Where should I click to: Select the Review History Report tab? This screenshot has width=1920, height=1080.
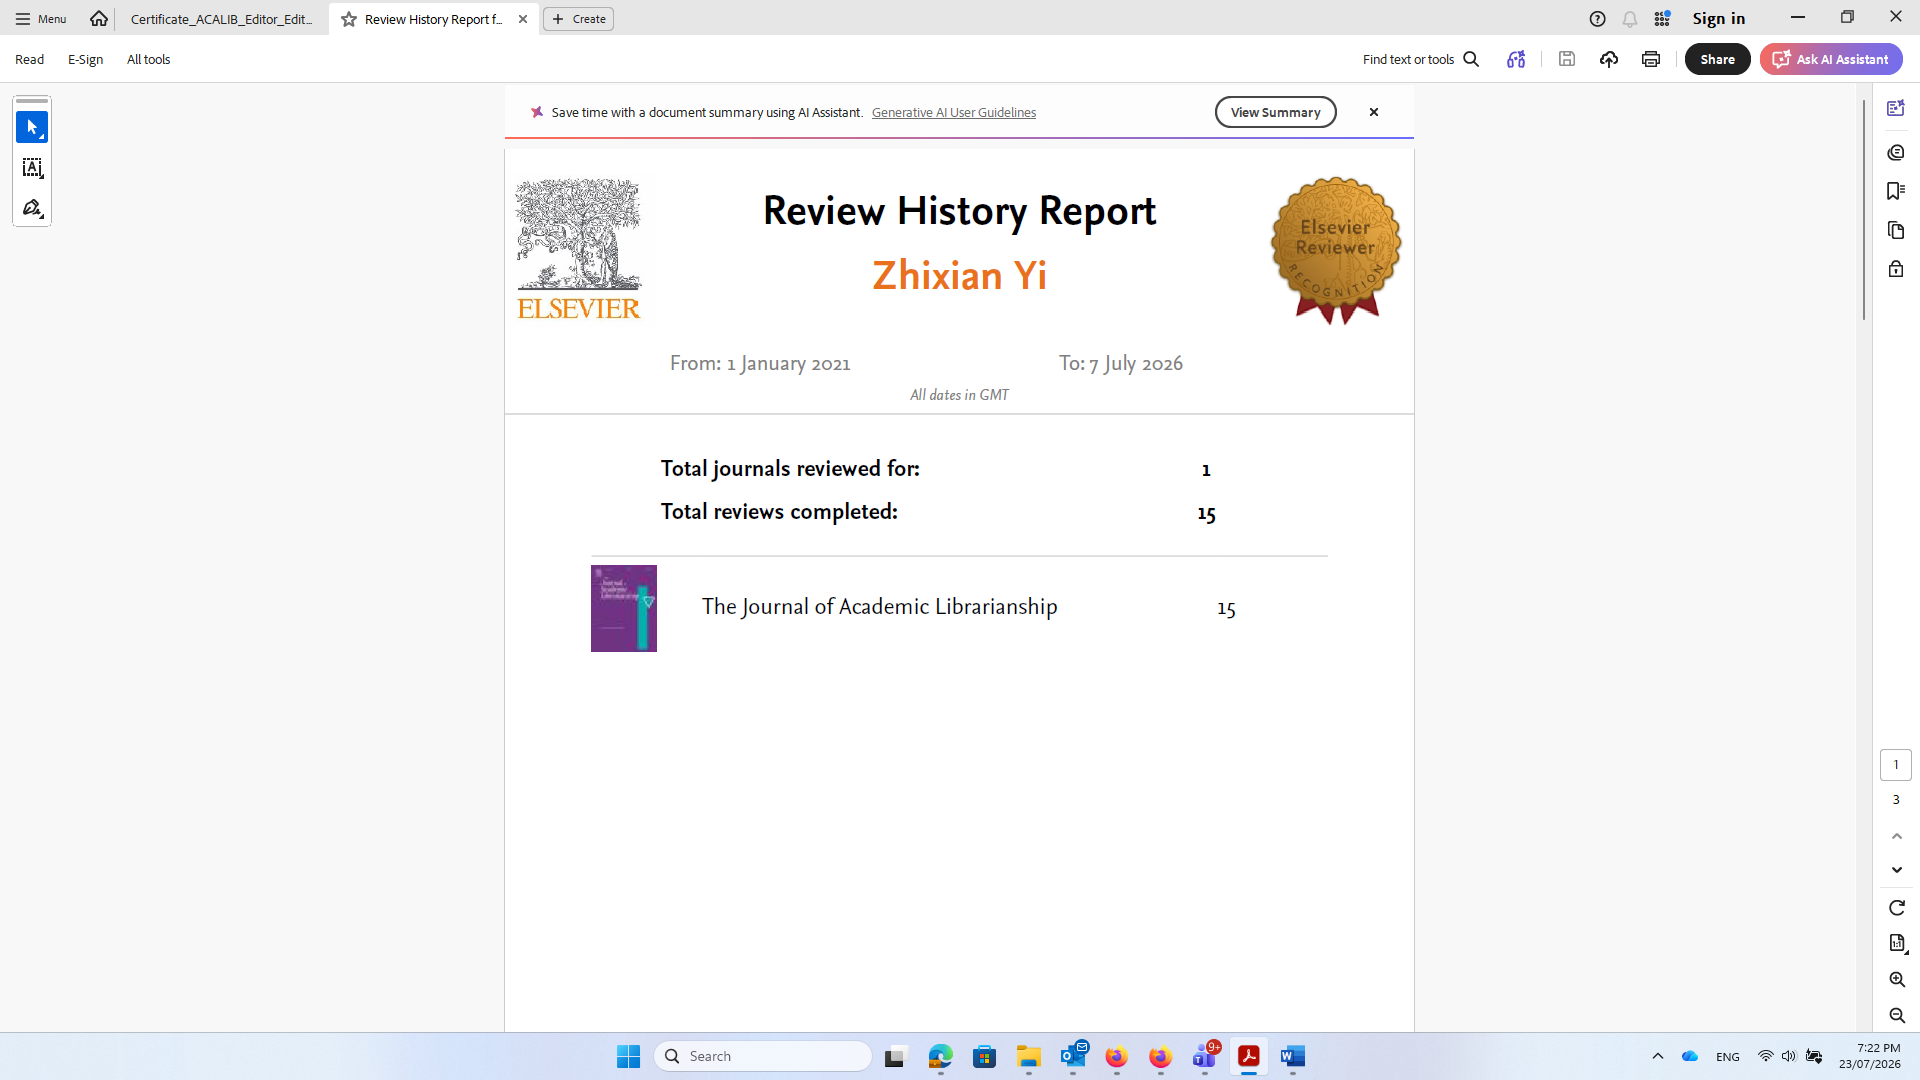coord(433,19)
